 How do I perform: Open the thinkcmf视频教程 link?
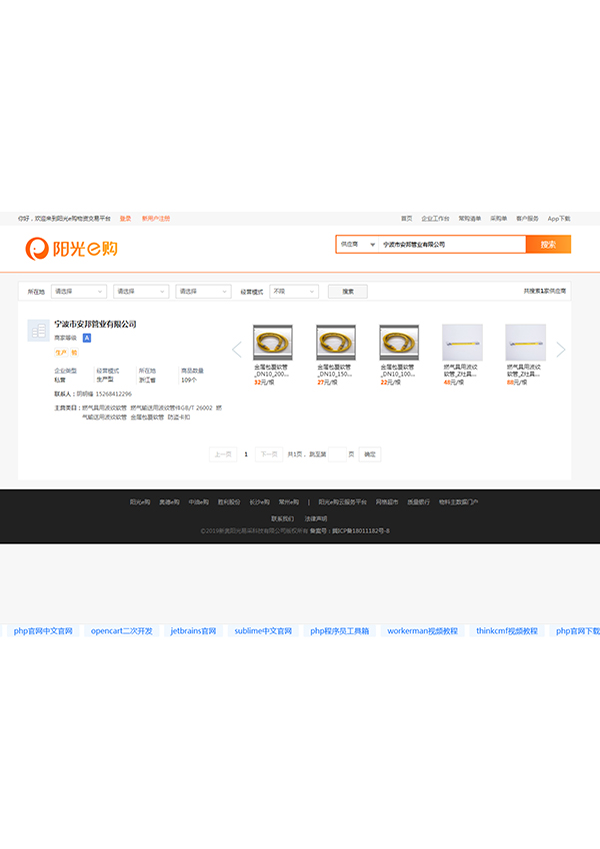[x=507, y=631]
